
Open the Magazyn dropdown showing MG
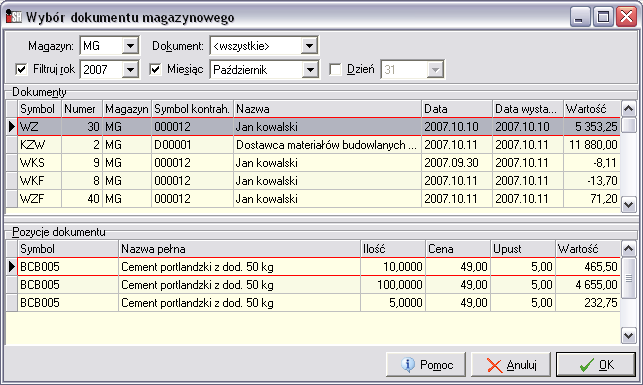coord(130,46)
